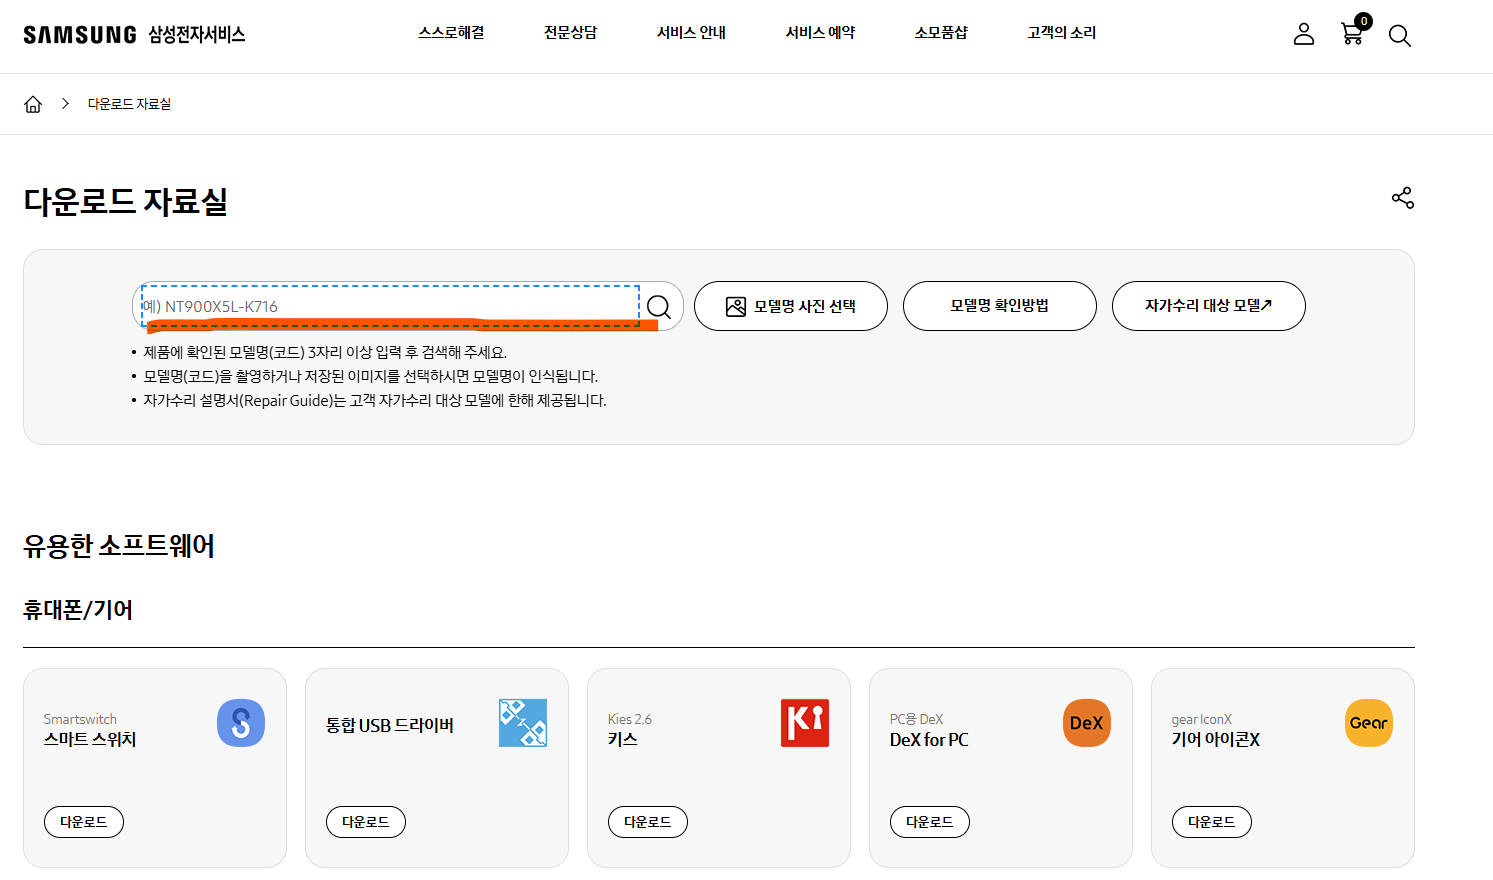The height and width of the screenshot is (880, 1493).
Task: Open the 스스로해결 menu
Action: click(450, 32)
